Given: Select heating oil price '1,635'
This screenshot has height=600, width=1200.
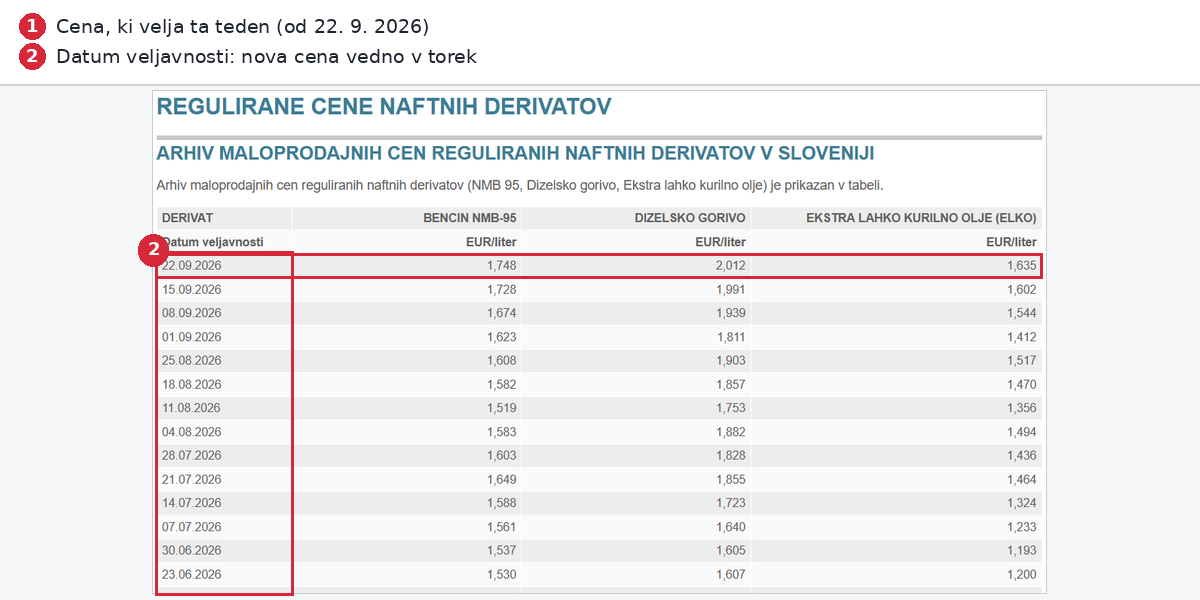Looking at the screenshot, I should (x=1022, y=266).
